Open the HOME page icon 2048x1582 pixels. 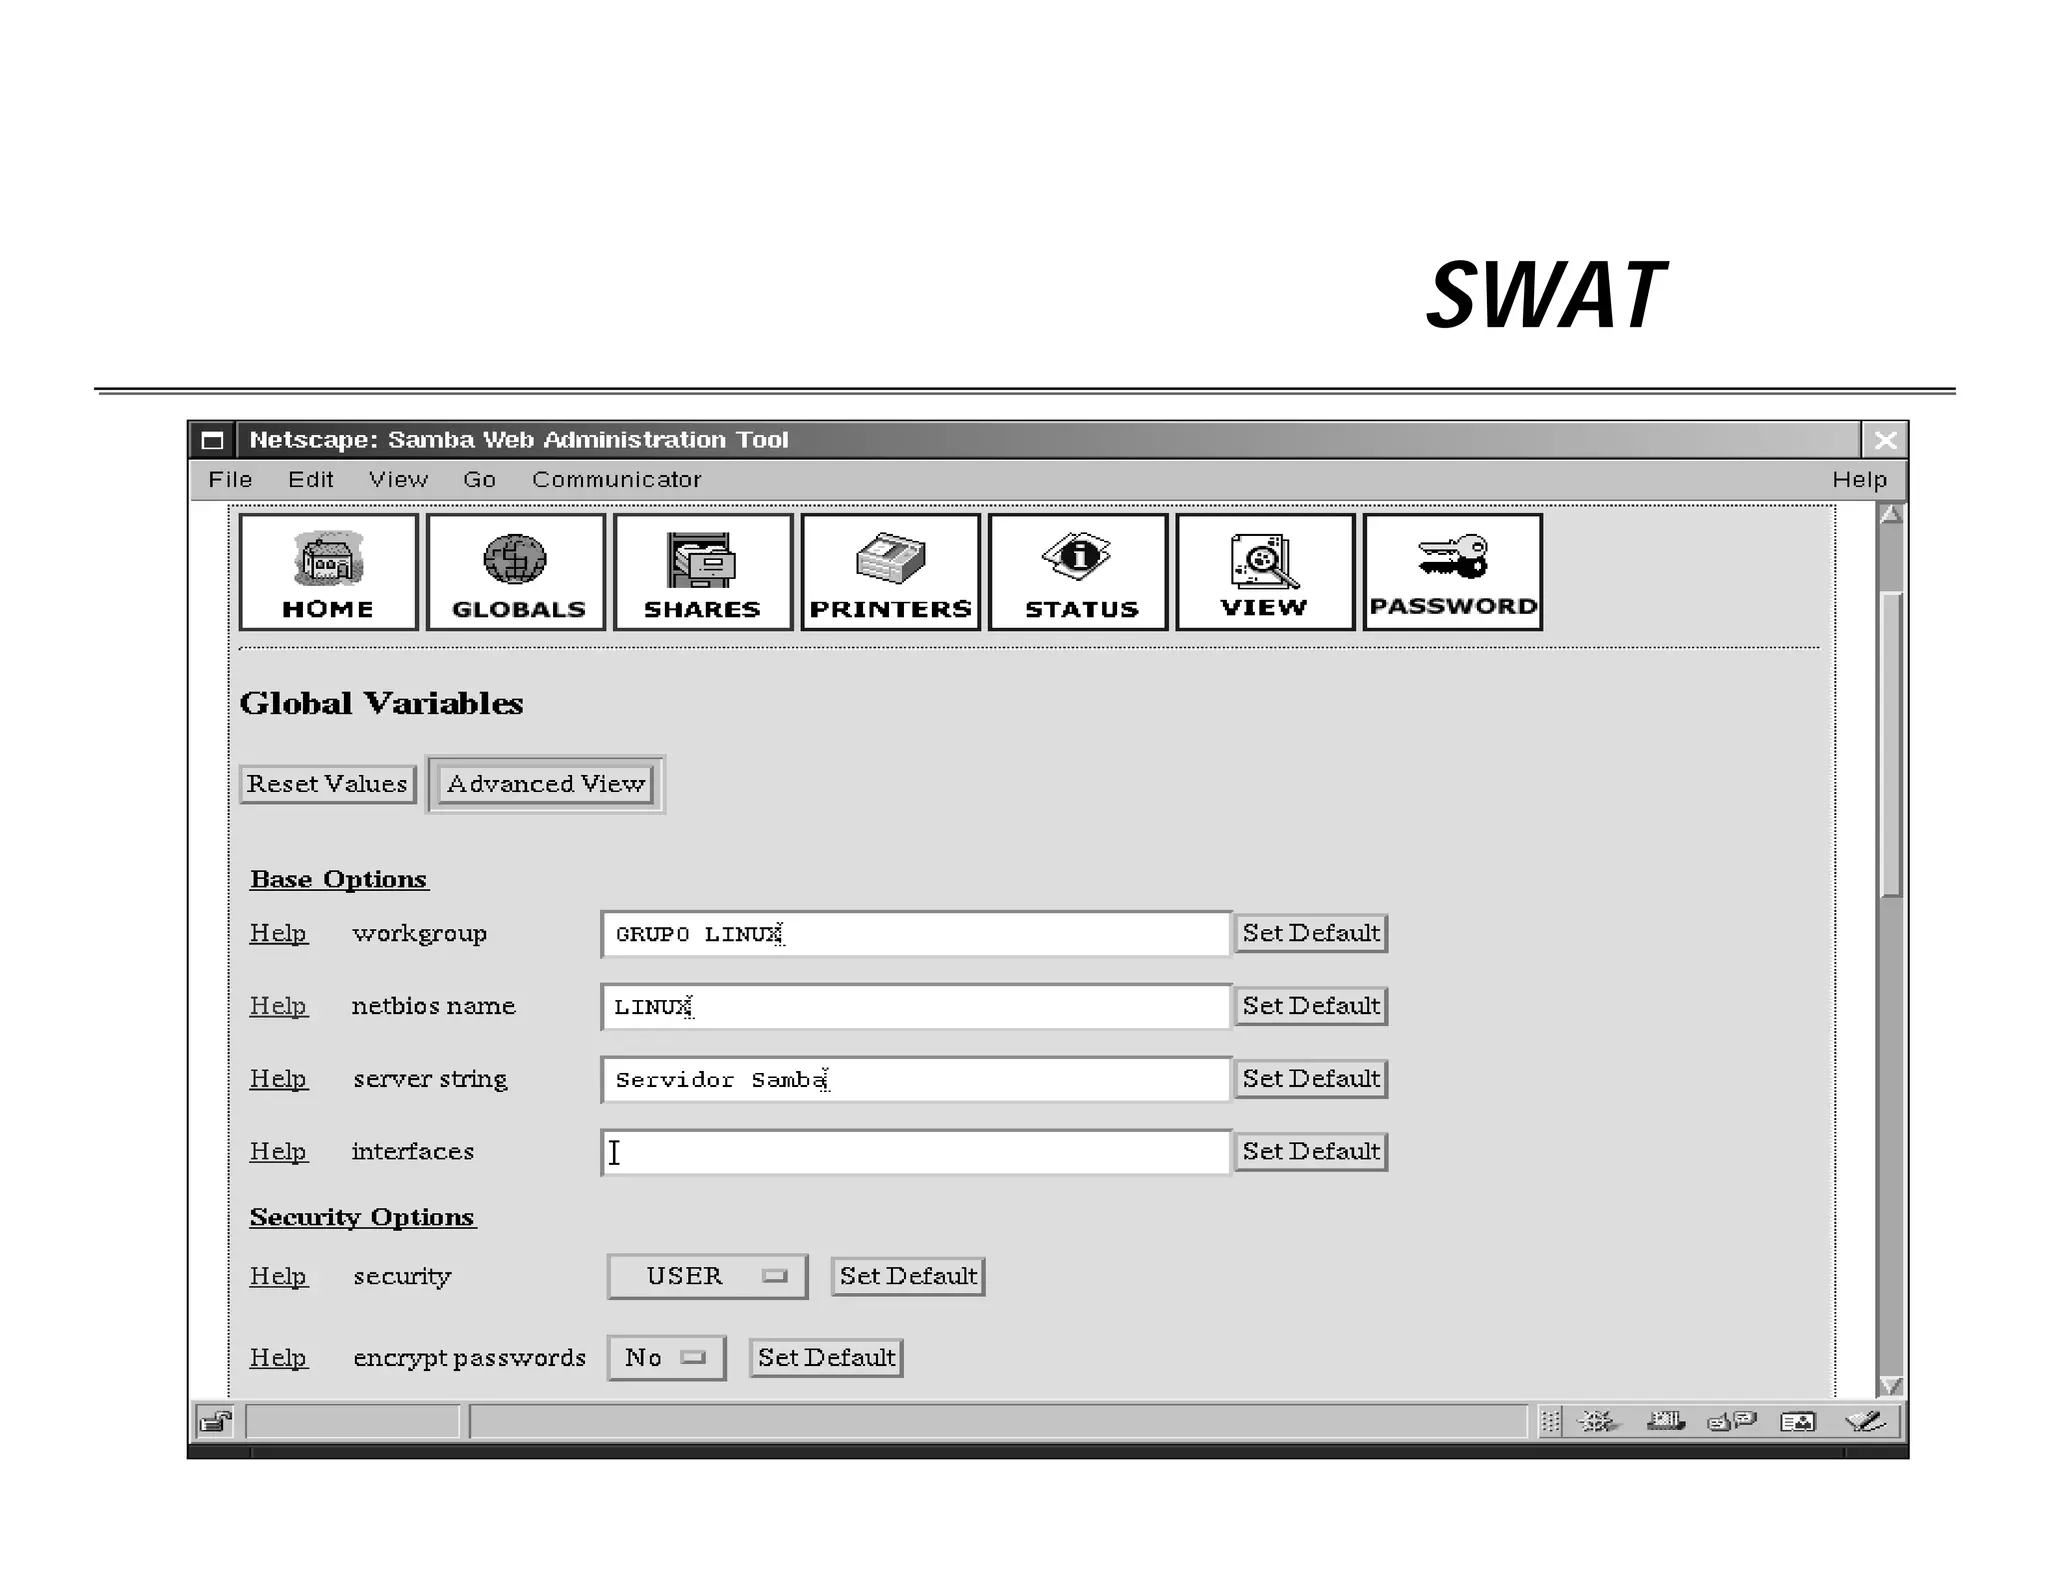tap(328, 572)
